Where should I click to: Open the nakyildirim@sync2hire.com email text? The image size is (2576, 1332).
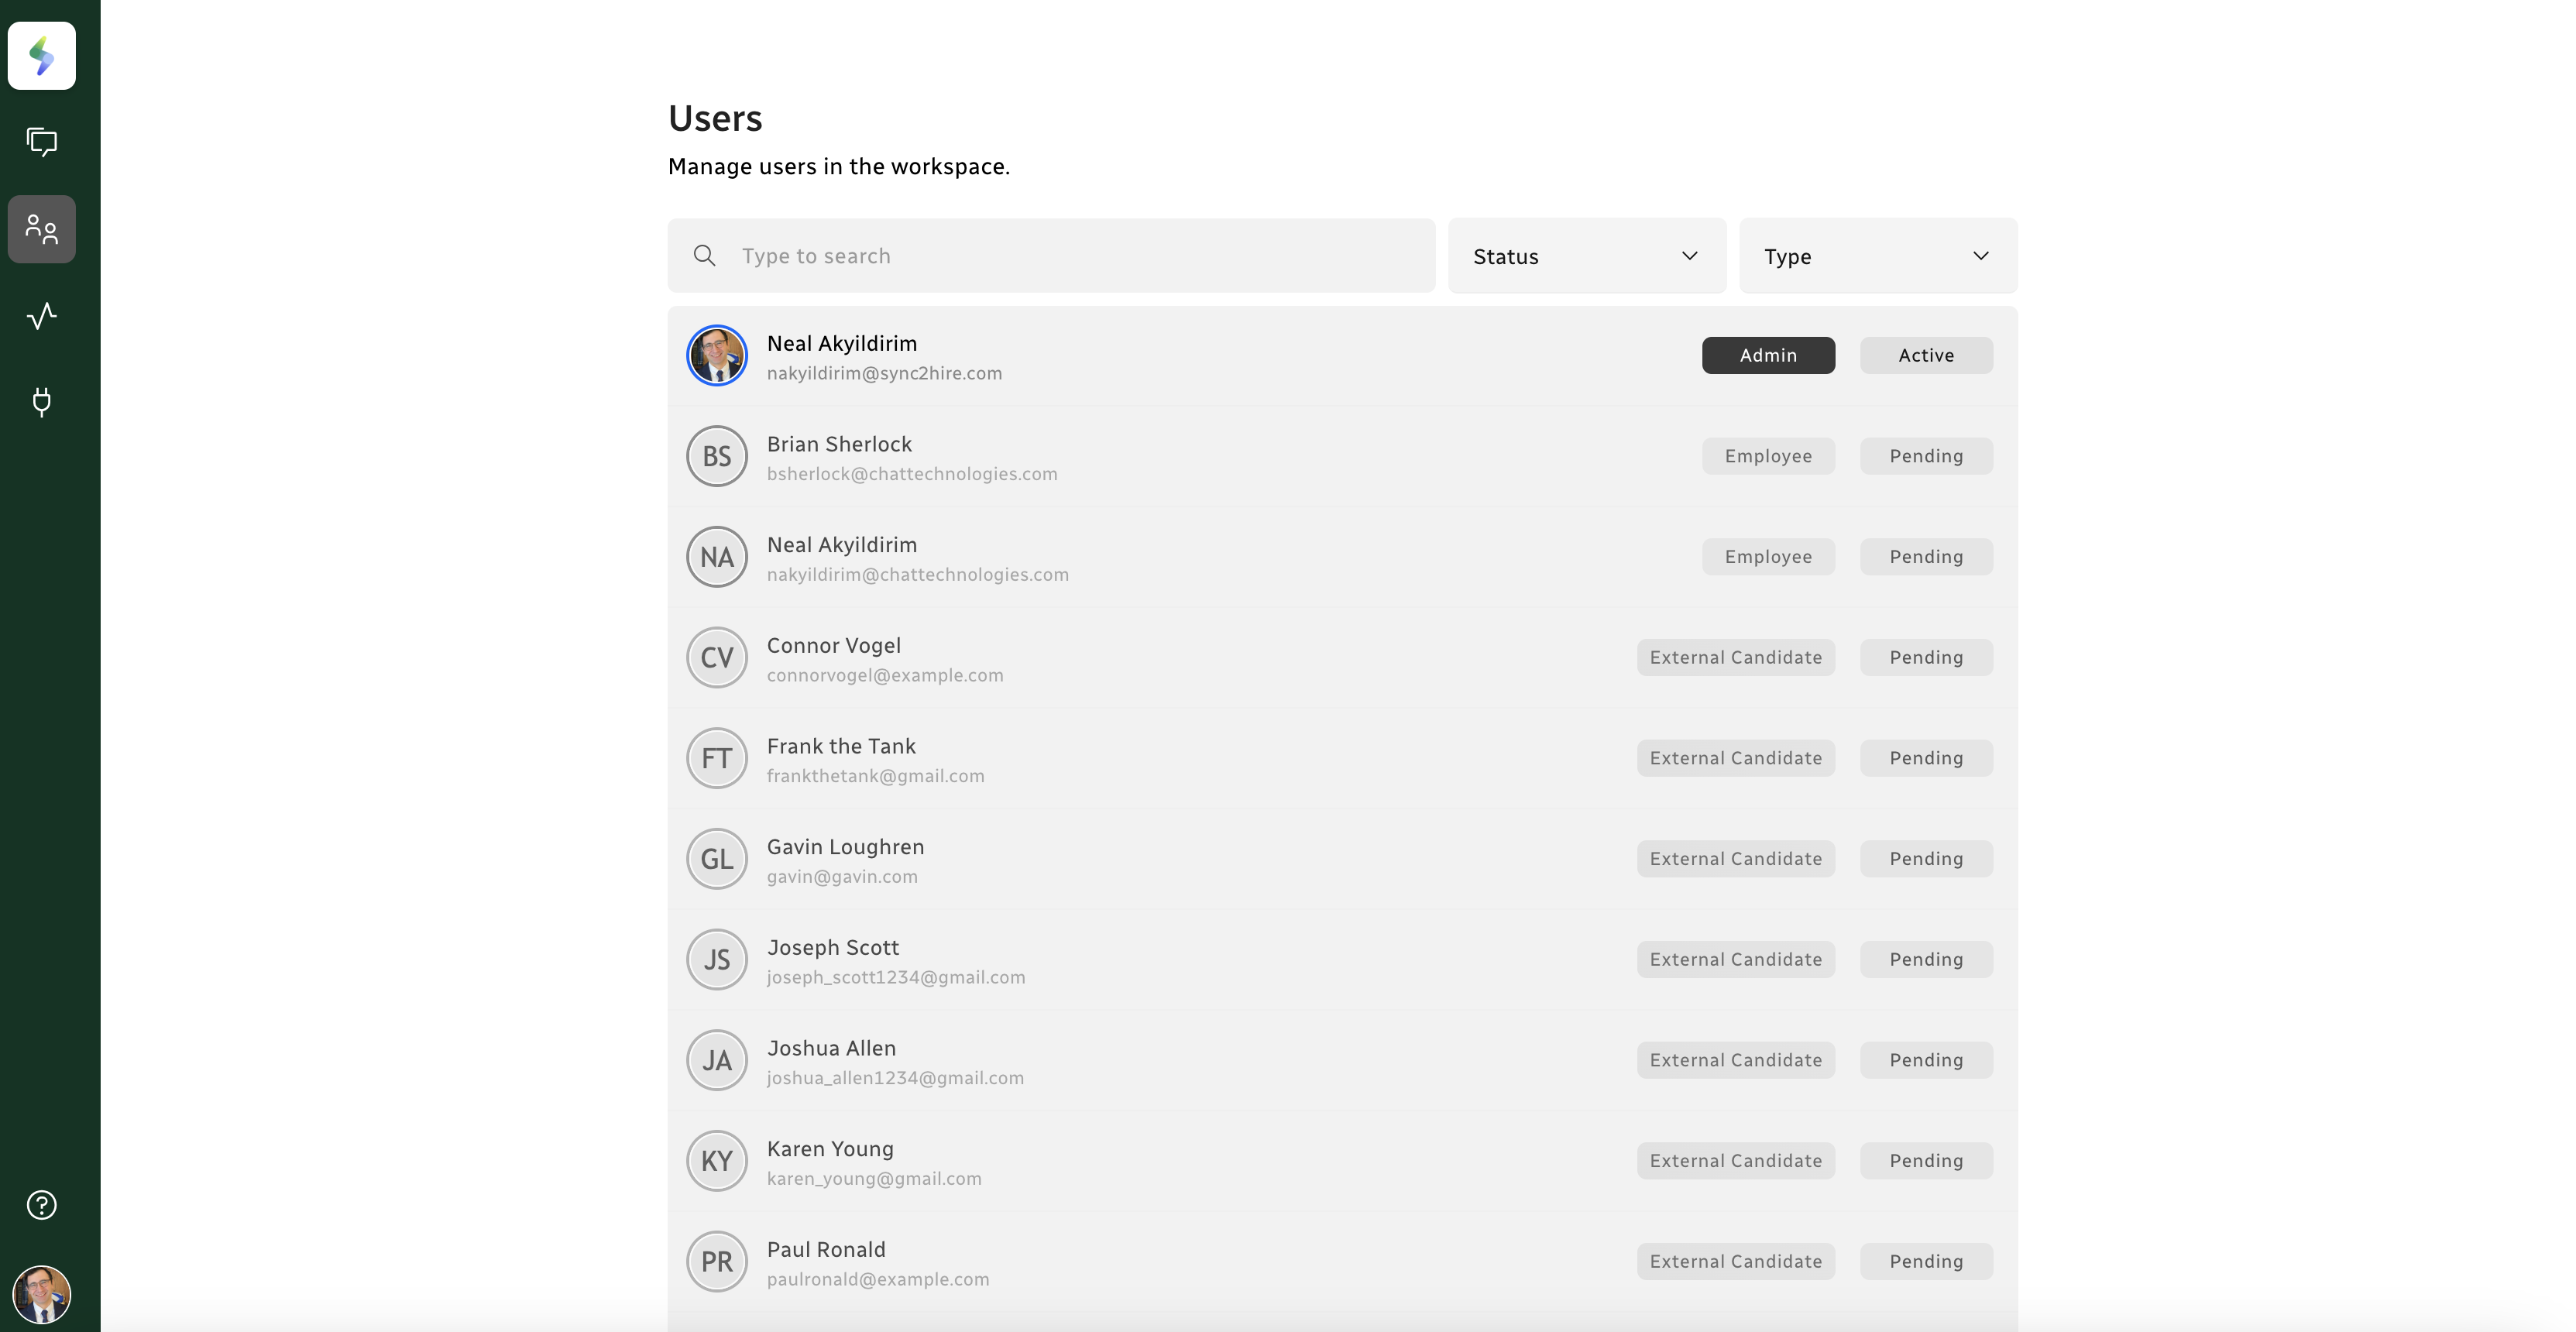(884, 373)
